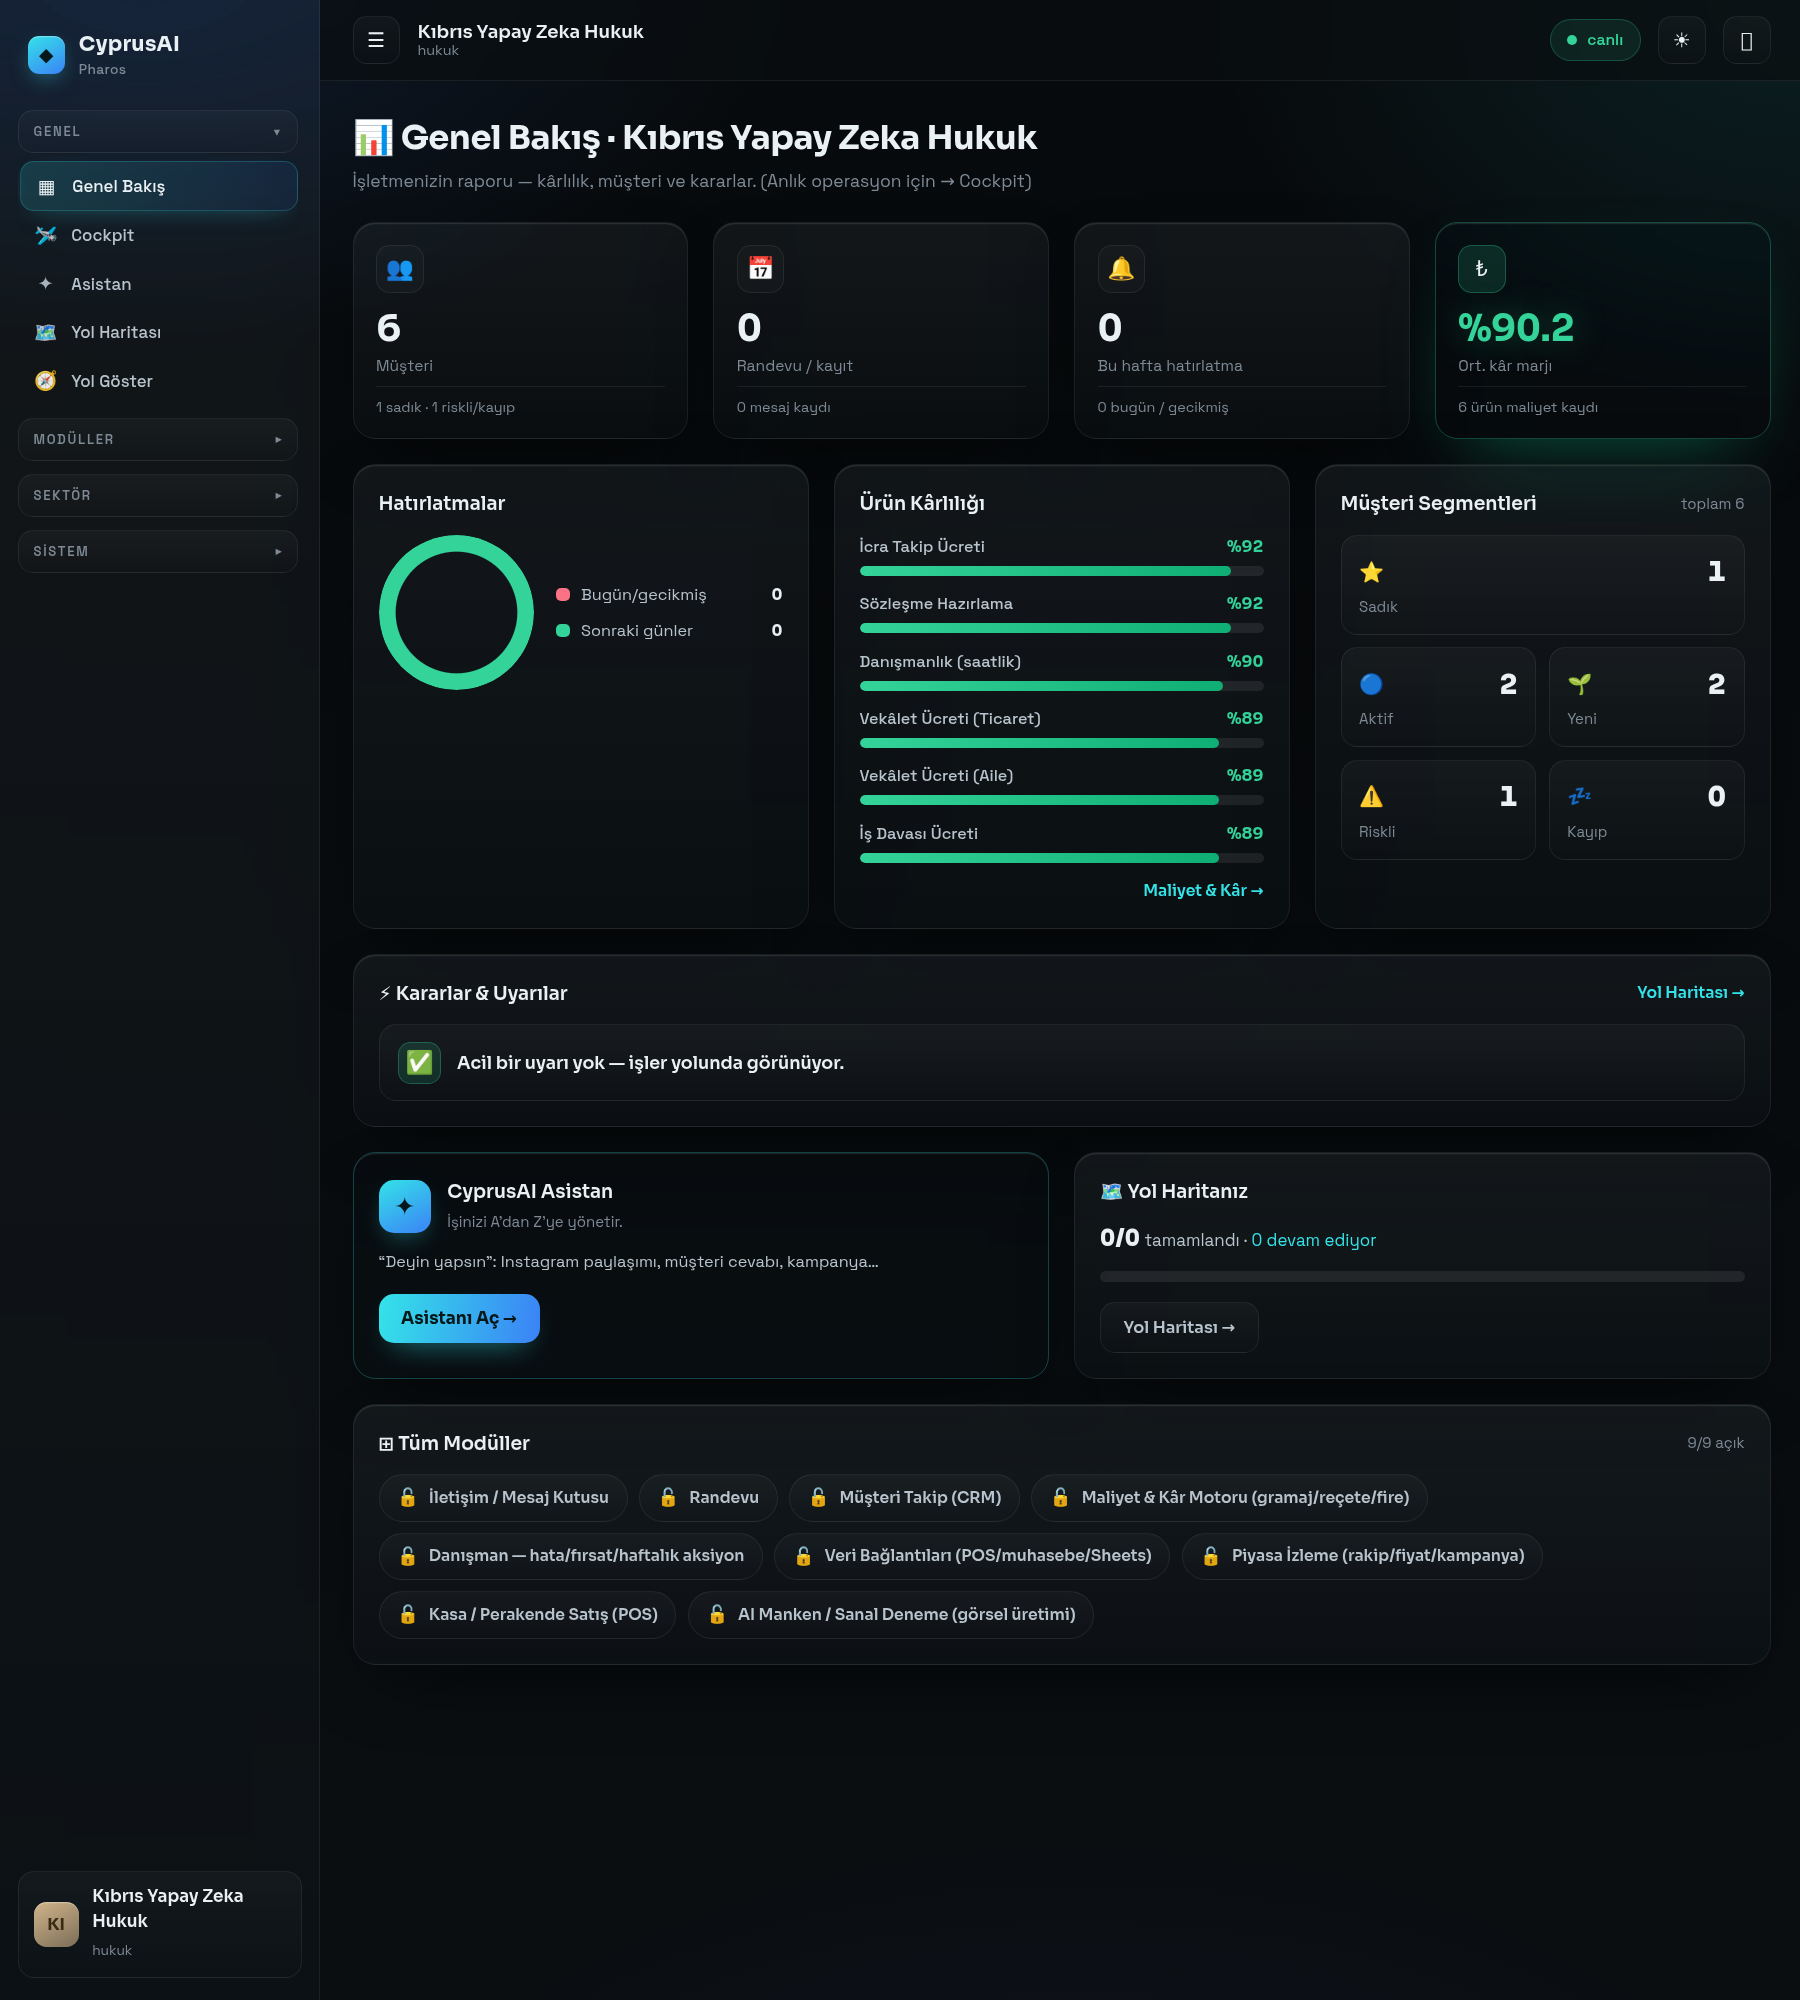Click the KI avatar in the sidebar footer
This screenshot has width=1800, height=2000.
point(56,1924)
